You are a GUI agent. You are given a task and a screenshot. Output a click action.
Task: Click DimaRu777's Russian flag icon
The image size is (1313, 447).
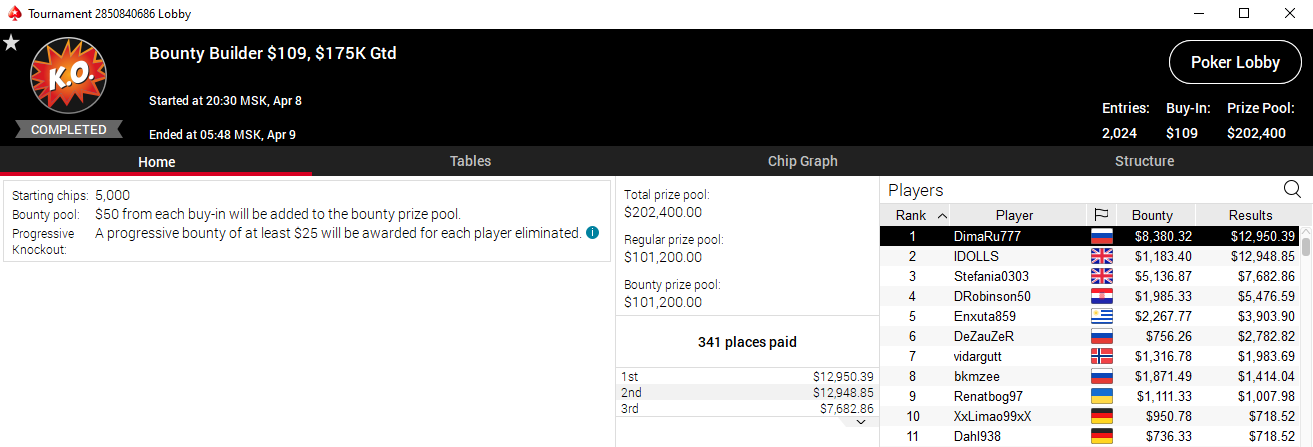(1101, 237)
